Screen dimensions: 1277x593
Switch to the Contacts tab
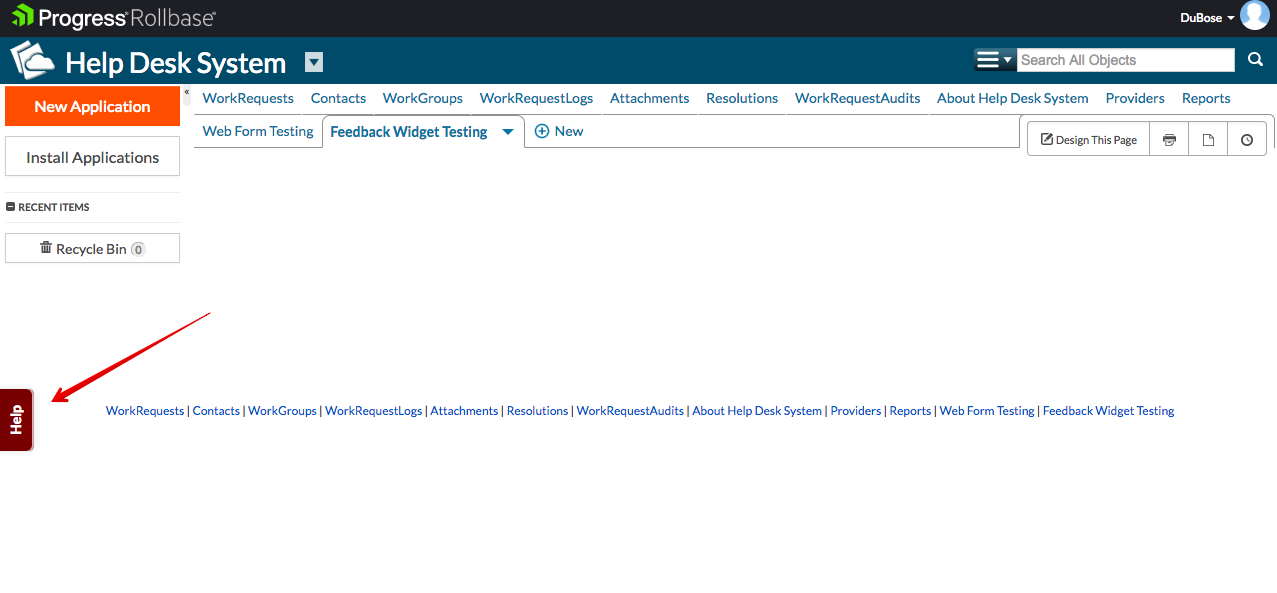point(338,98)
